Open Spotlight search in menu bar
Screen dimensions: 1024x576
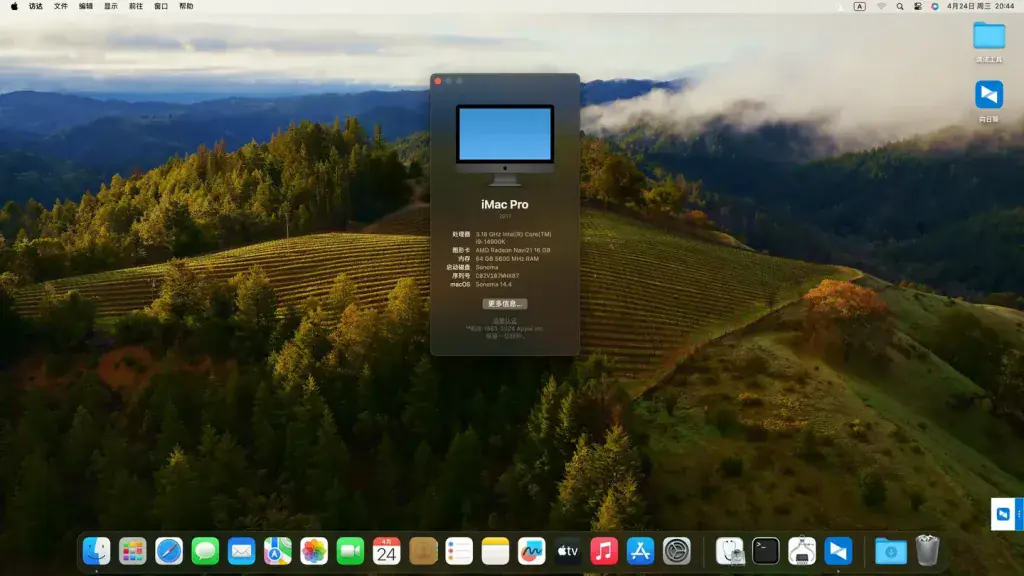tap(900, 7)
